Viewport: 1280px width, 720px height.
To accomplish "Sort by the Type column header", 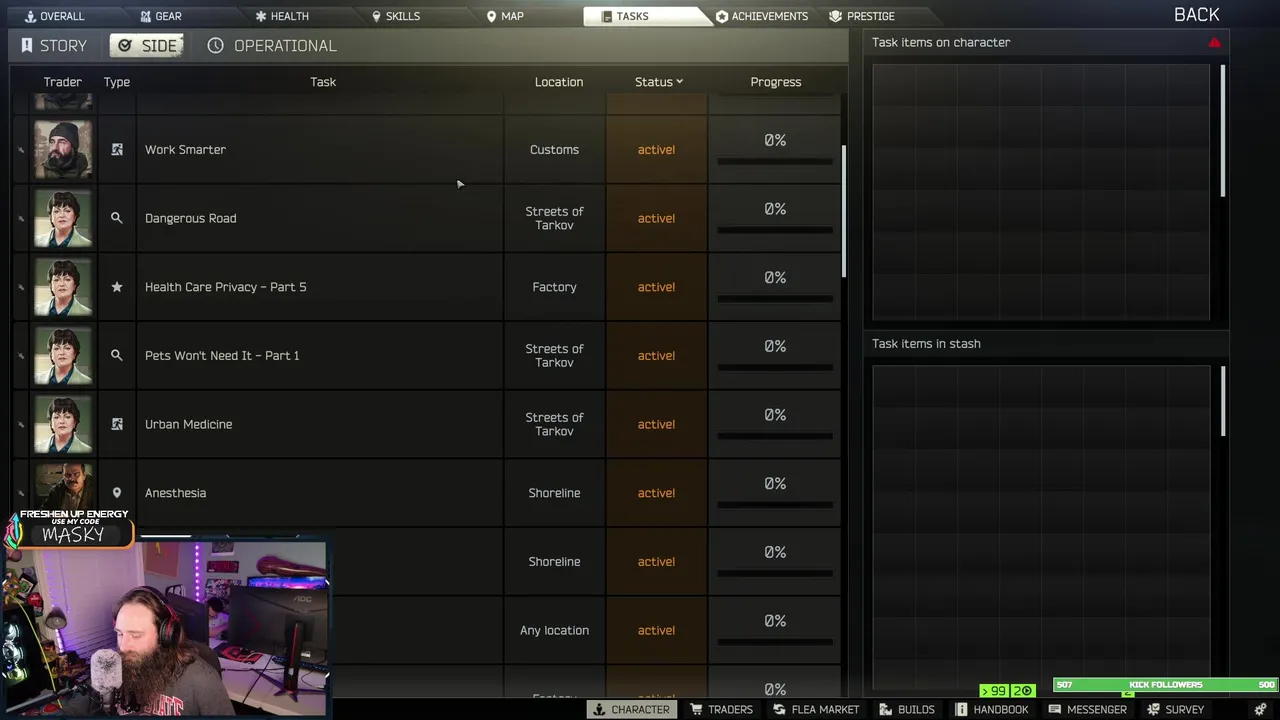I will pyautogui.click(x=117, y=82).
